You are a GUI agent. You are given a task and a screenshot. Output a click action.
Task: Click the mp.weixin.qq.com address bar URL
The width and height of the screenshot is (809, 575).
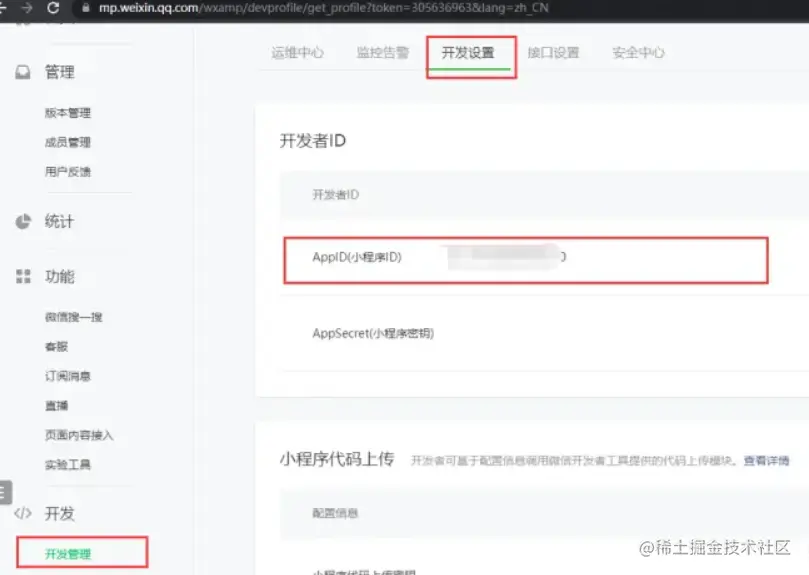[x=323, y=8]
